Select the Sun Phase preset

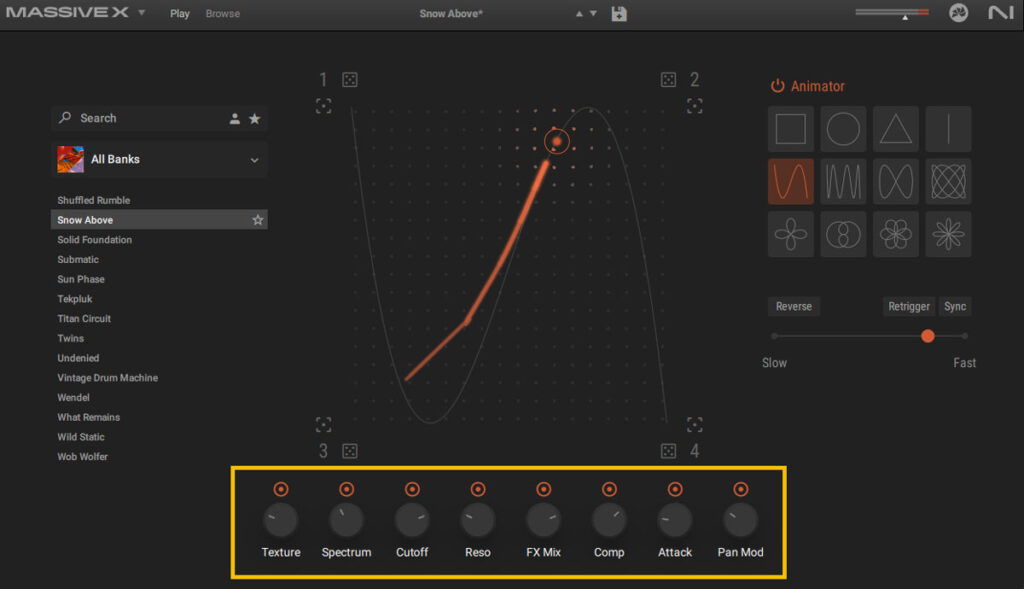point(81,279)
